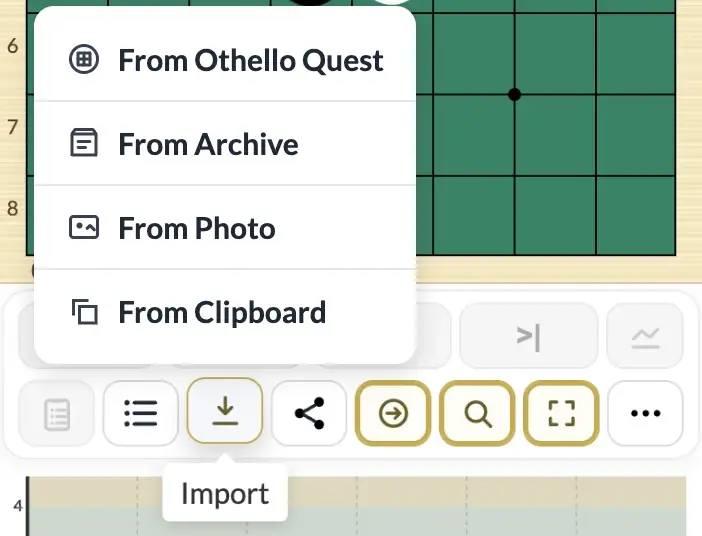Click the Import download arrow button
Screen dimensions: 702x536
click(225, 411)
